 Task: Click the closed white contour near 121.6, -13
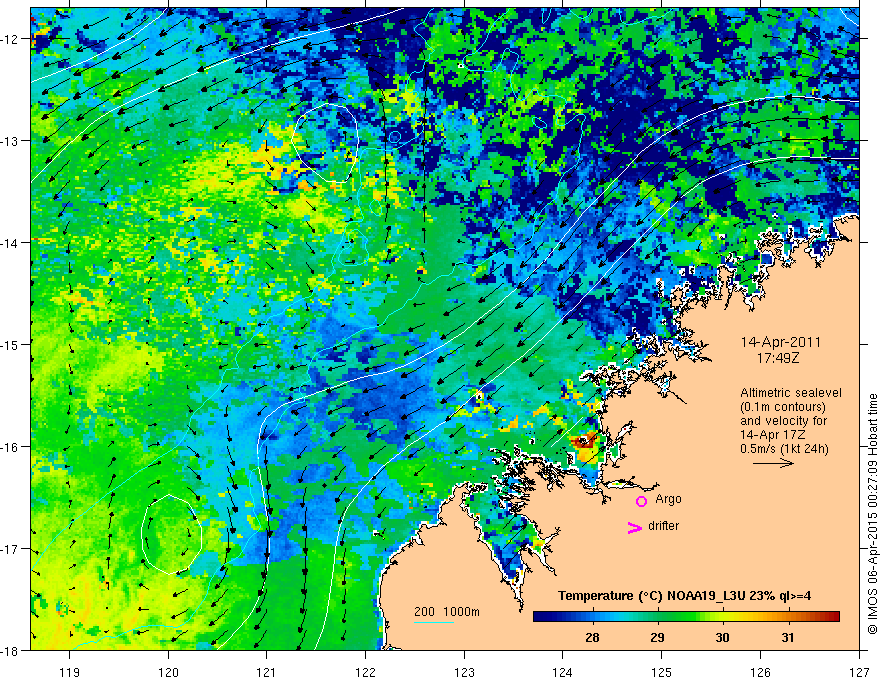coord(324,143)
